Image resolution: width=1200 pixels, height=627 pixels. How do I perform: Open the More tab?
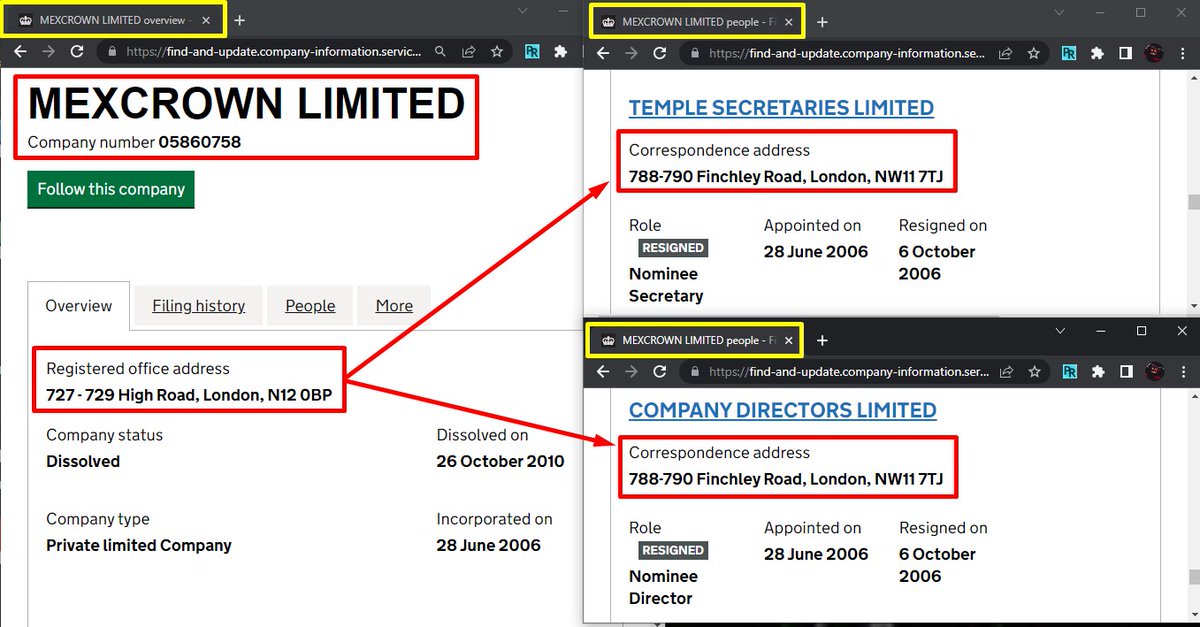pyautogui.click(x=394, y=306)
